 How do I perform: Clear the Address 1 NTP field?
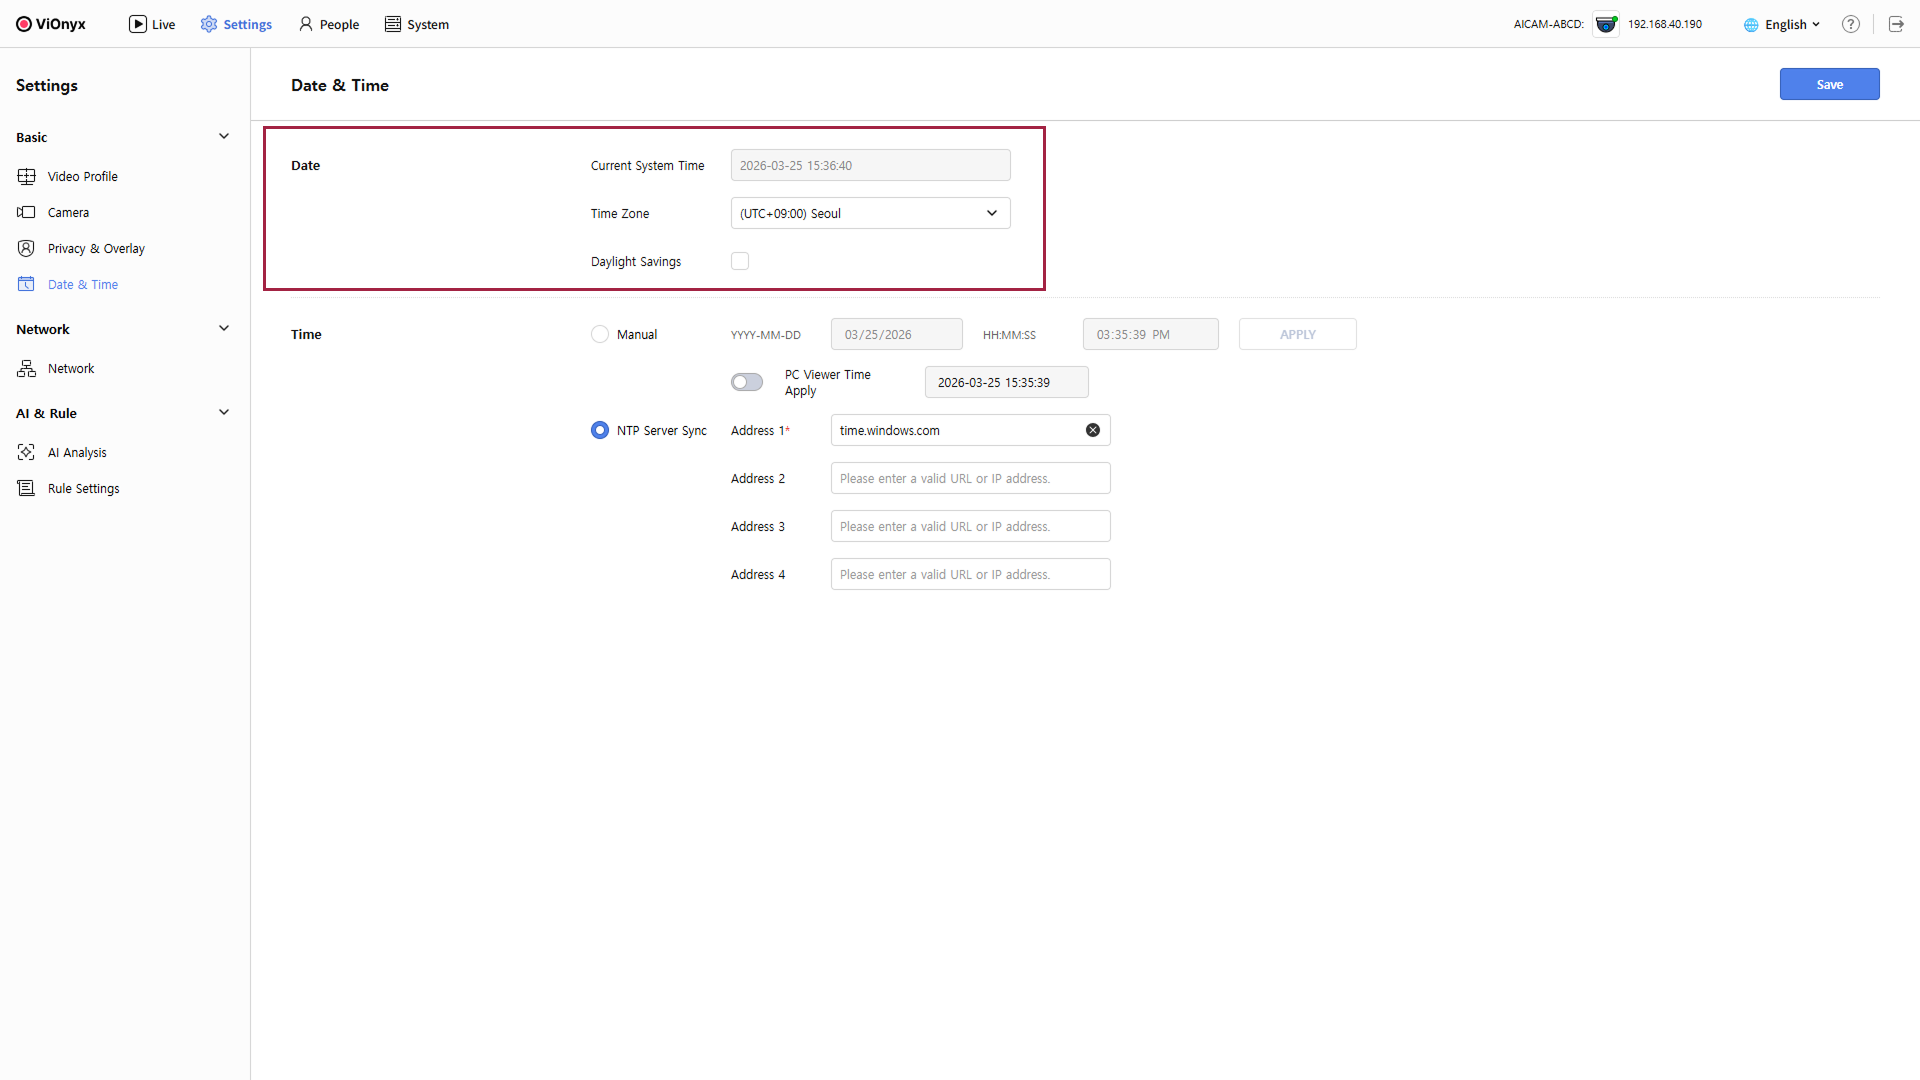click(1093, 430)
